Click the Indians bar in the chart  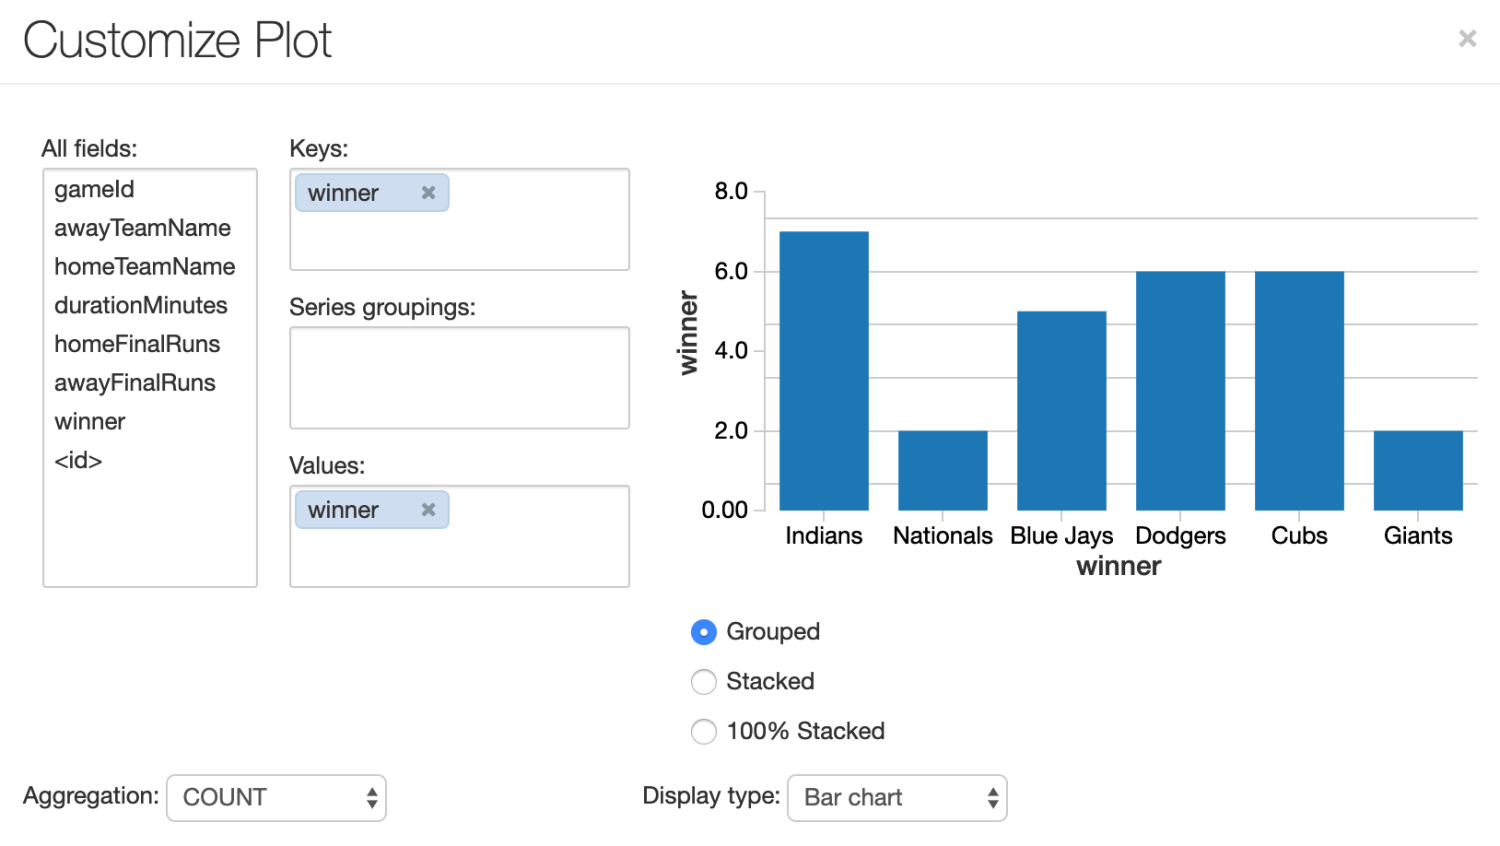[824, 371]
